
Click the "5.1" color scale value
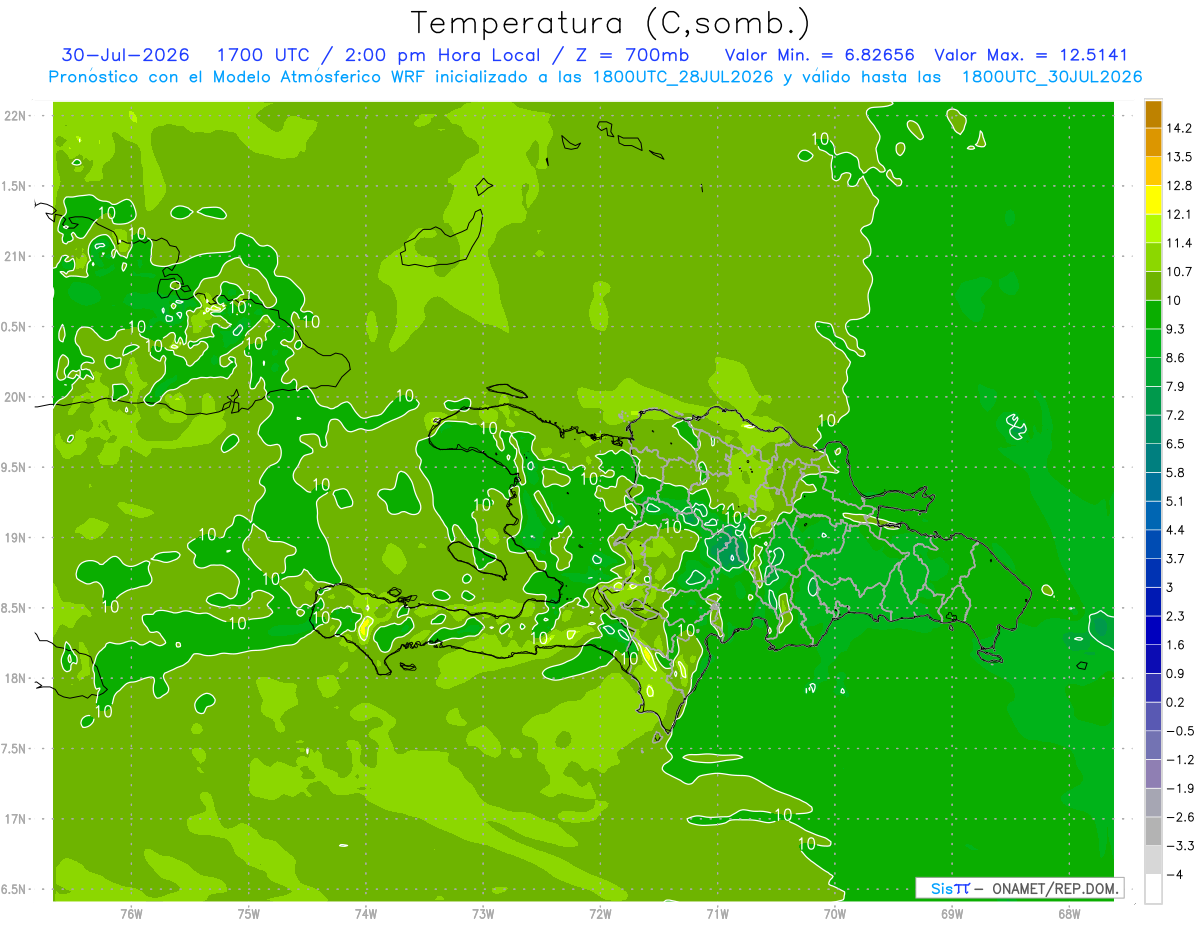coord(1176,501)
